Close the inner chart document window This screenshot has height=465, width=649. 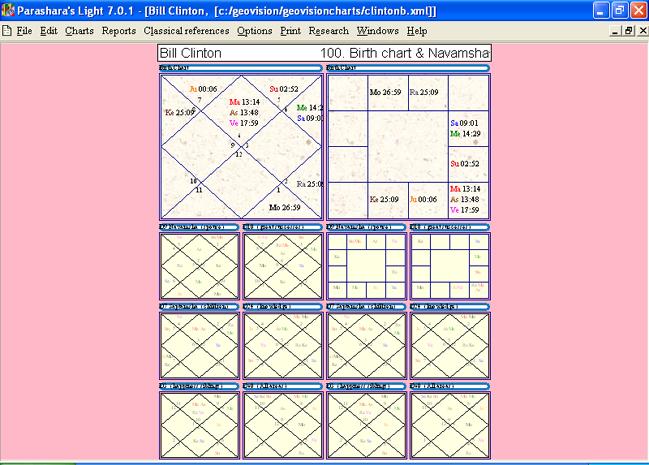point(643,31)
